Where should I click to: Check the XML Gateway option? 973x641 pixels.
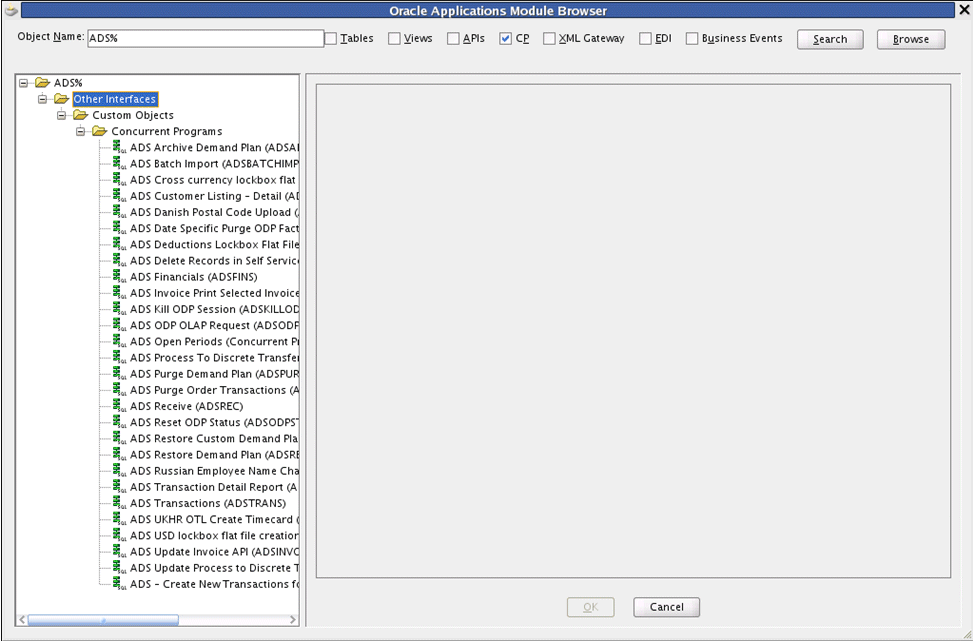[549, 38]
